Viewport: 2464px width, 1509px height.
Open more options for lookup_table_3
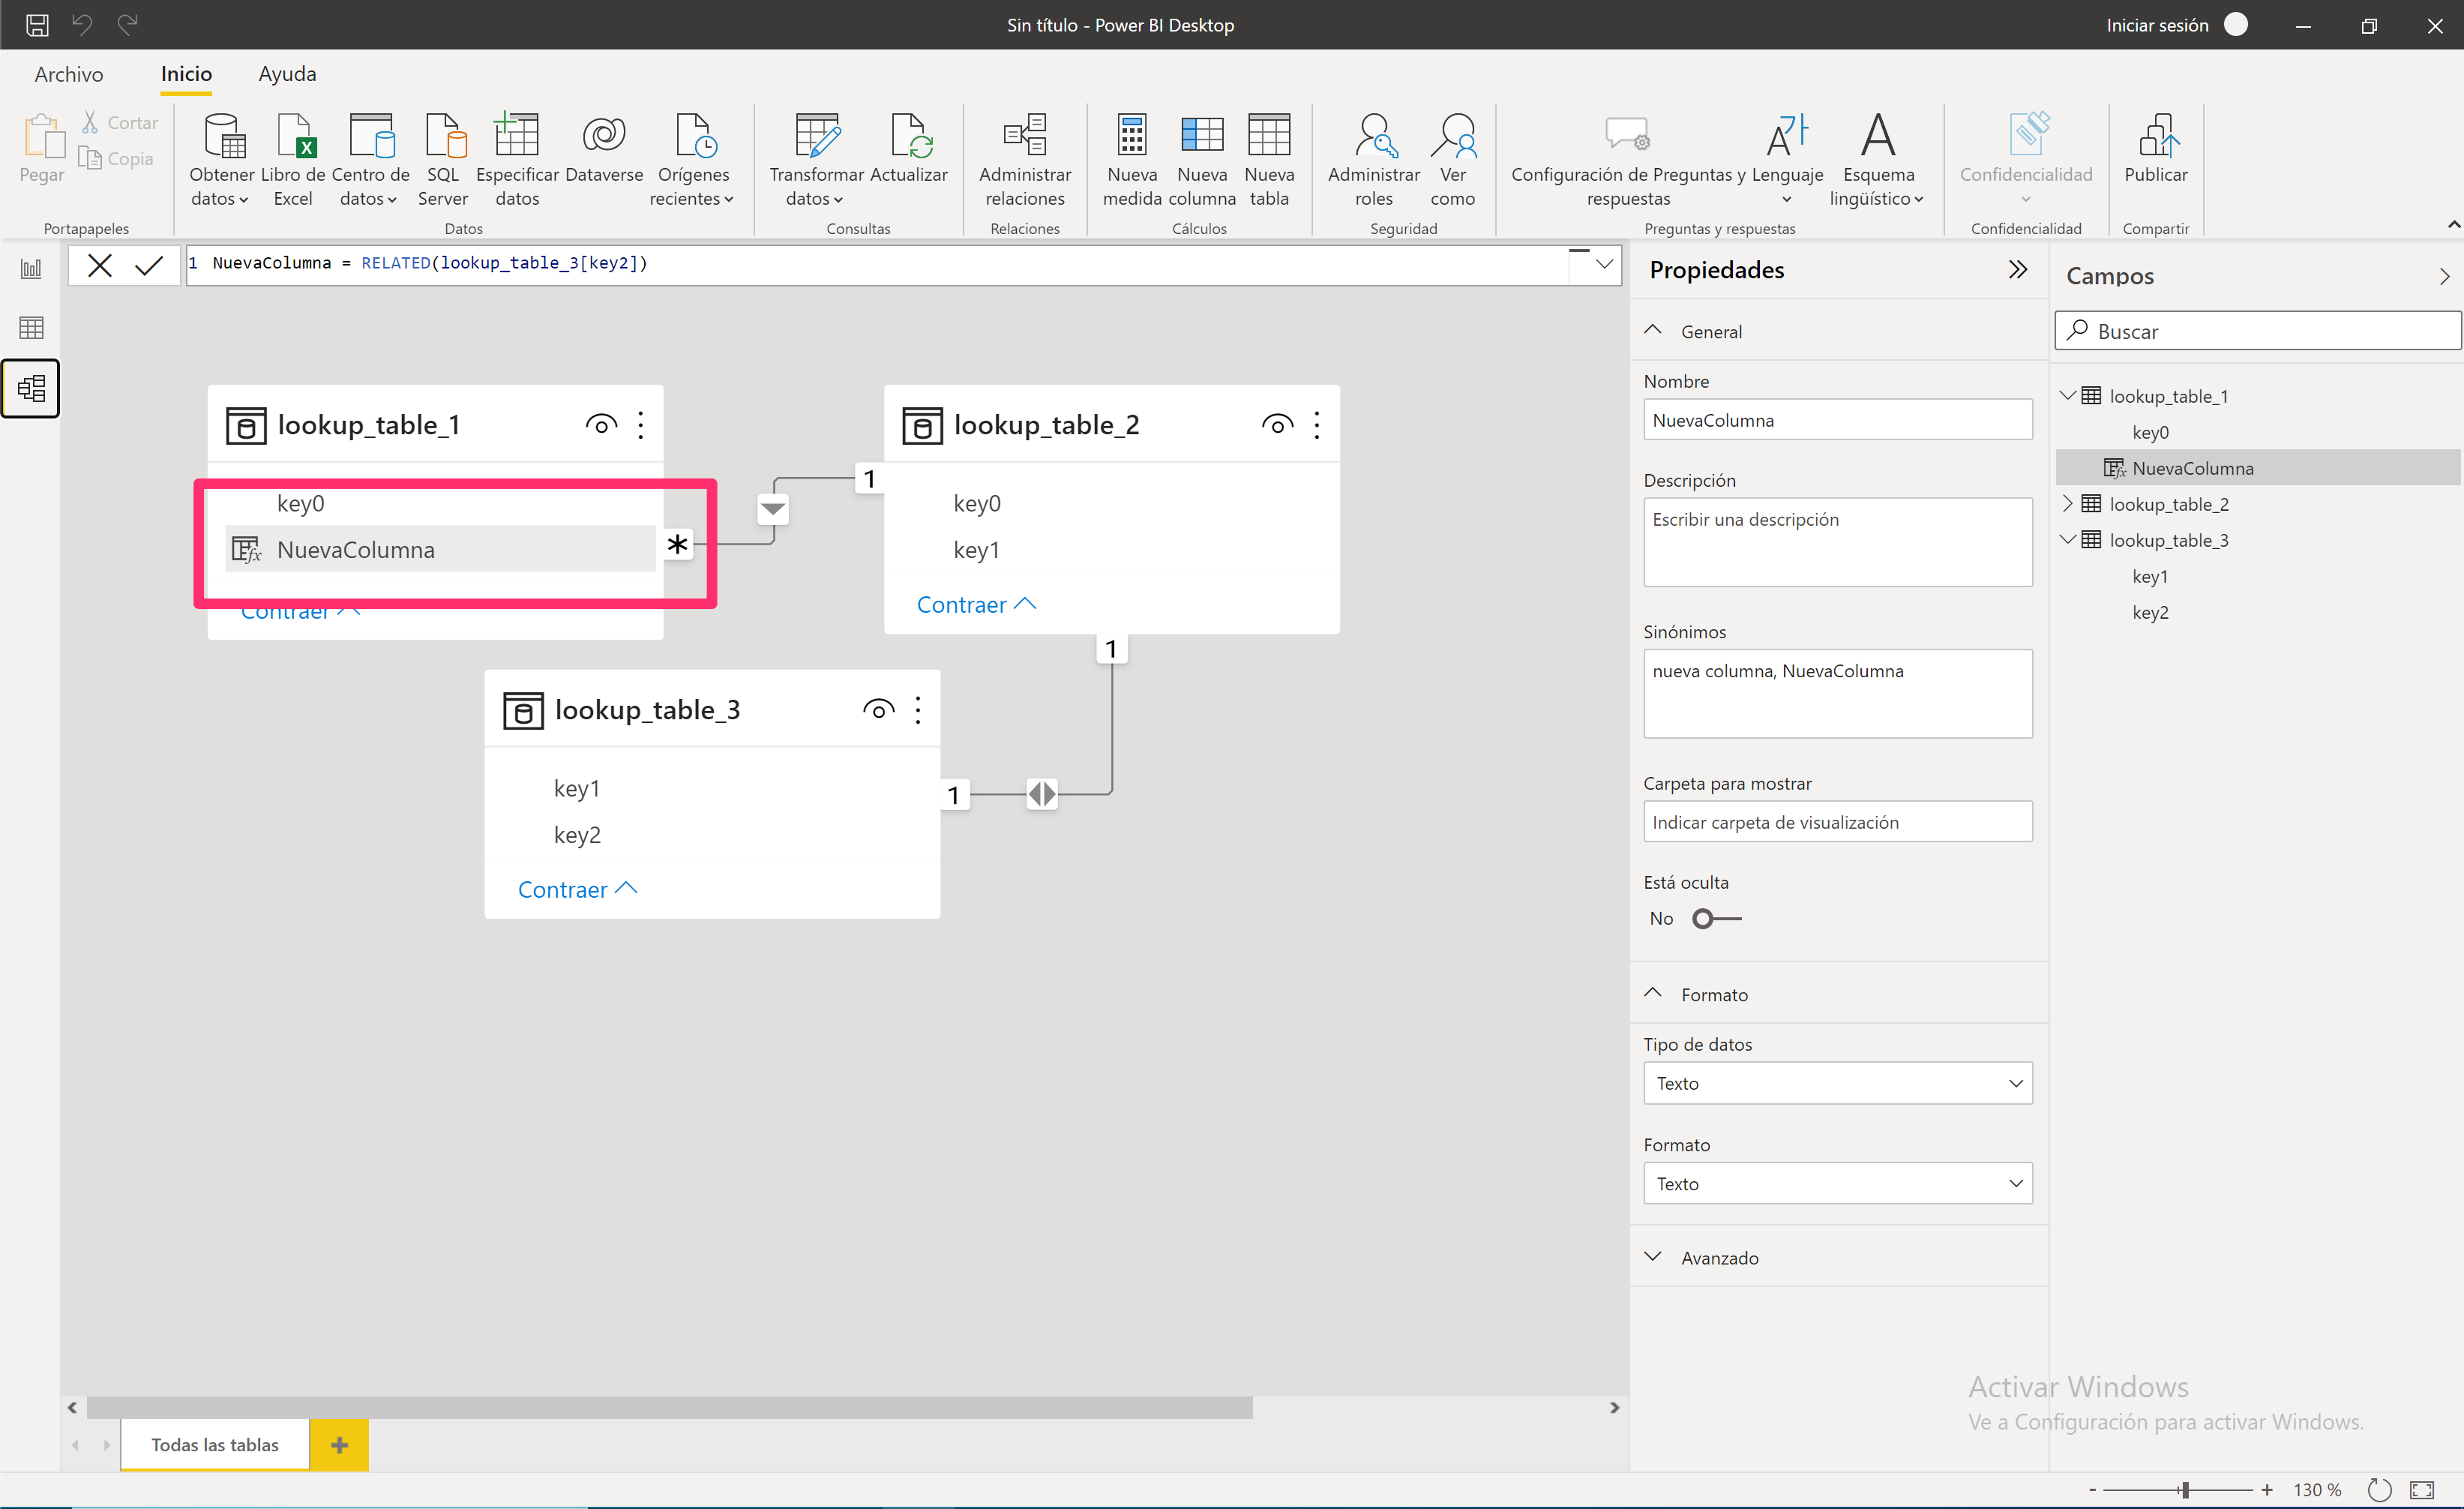point(918,709)
